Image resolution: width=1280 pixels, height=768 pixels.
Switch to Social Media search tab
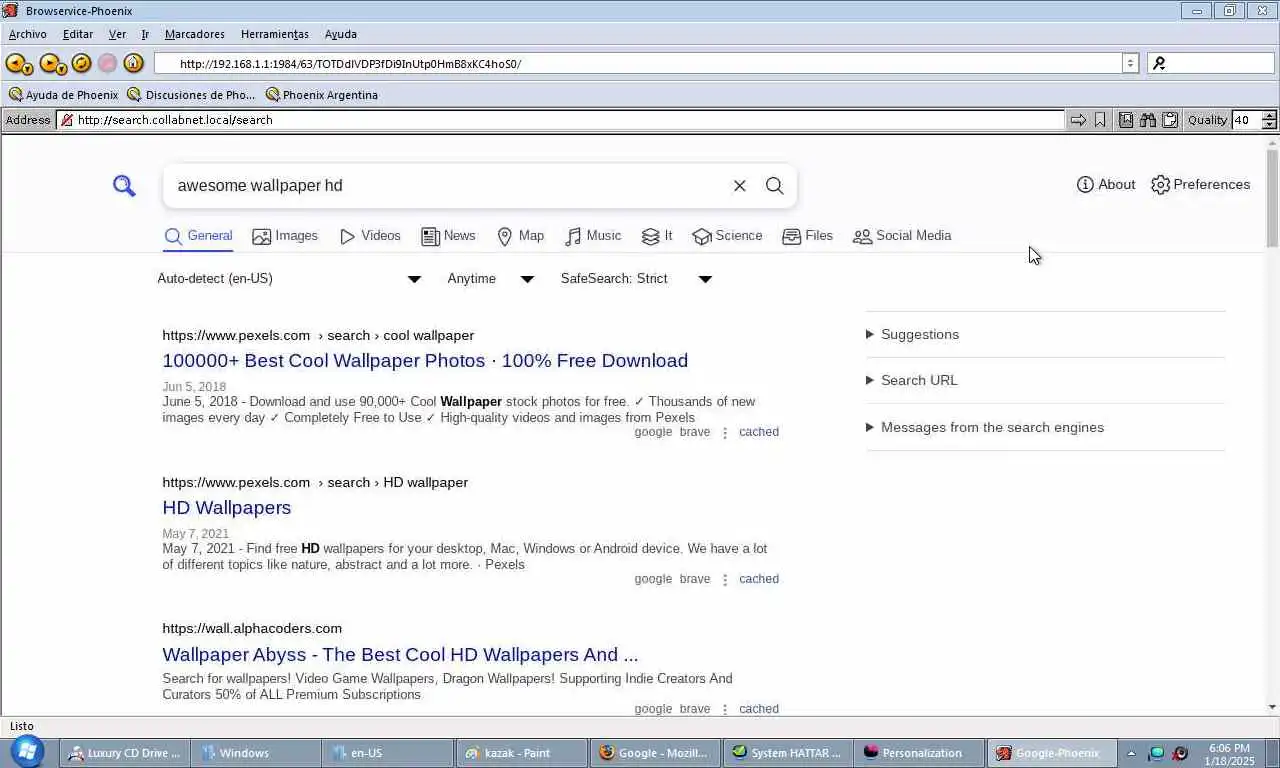pyautogui.click(x=902, y=237)
